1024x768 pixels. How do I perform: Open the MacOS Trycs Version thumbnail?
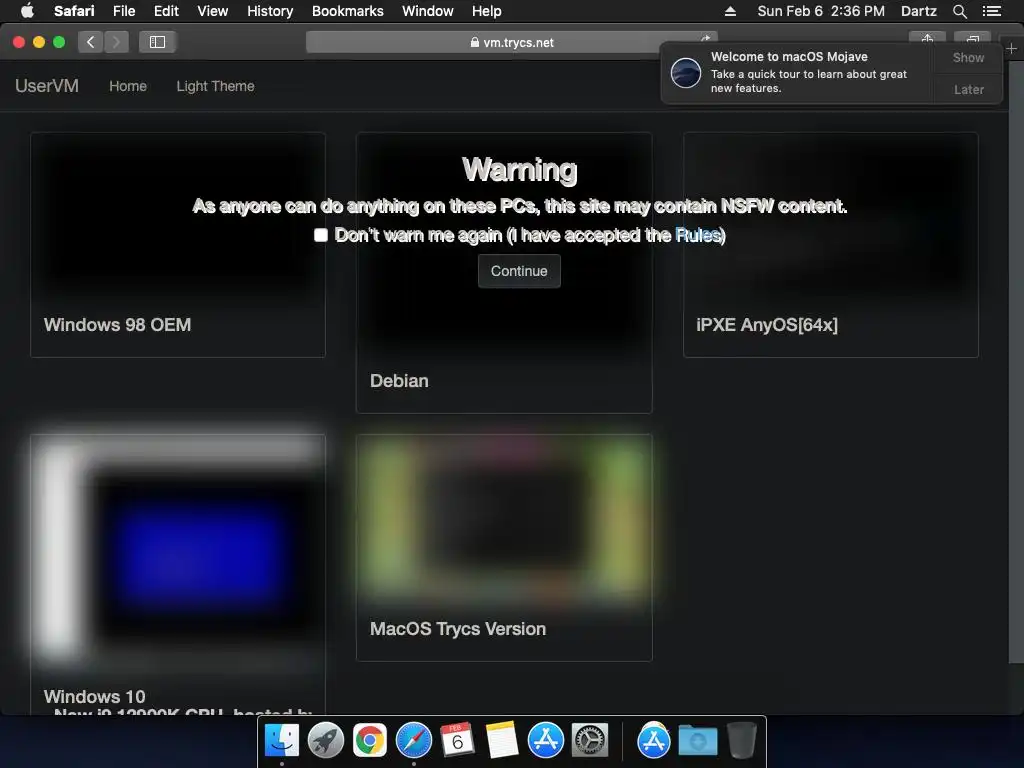tap(504, 519)
